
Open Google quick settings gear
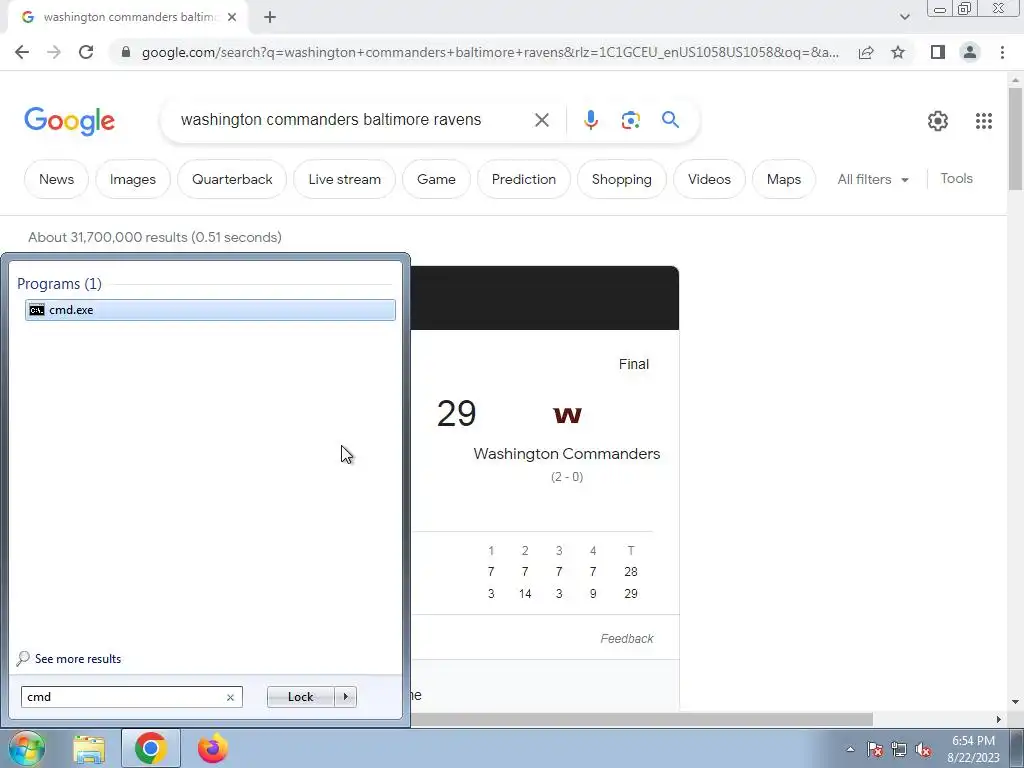(938, 121)
